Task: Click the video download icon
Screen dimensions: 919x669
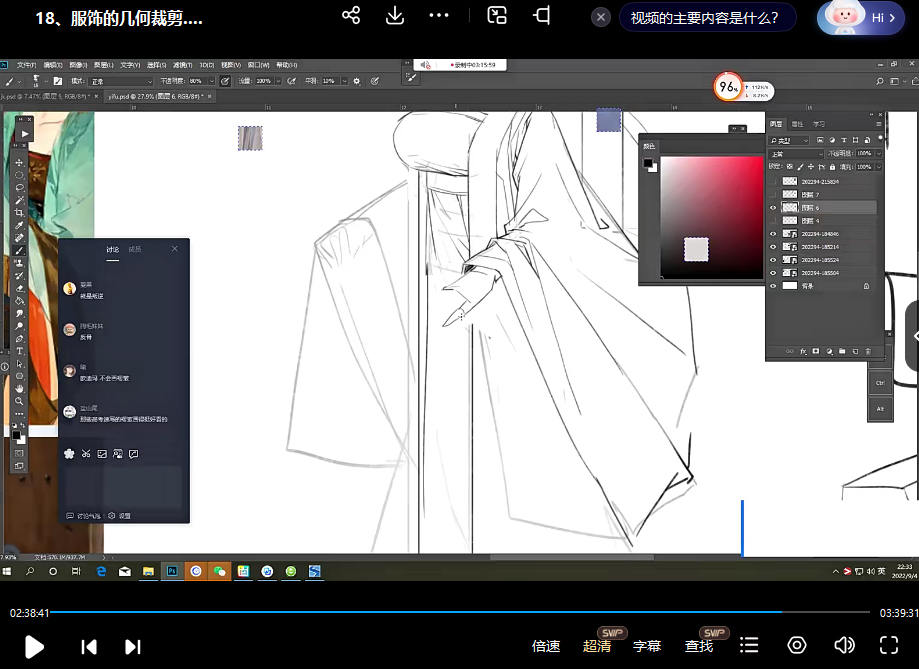Action: (394, 16)
